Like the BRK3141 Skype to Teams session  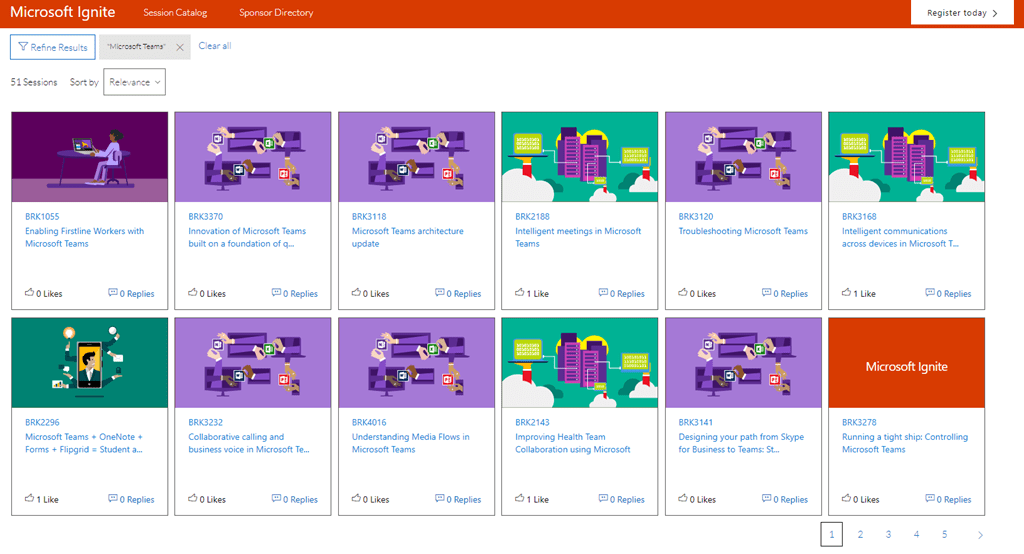(x=696, y=499)
